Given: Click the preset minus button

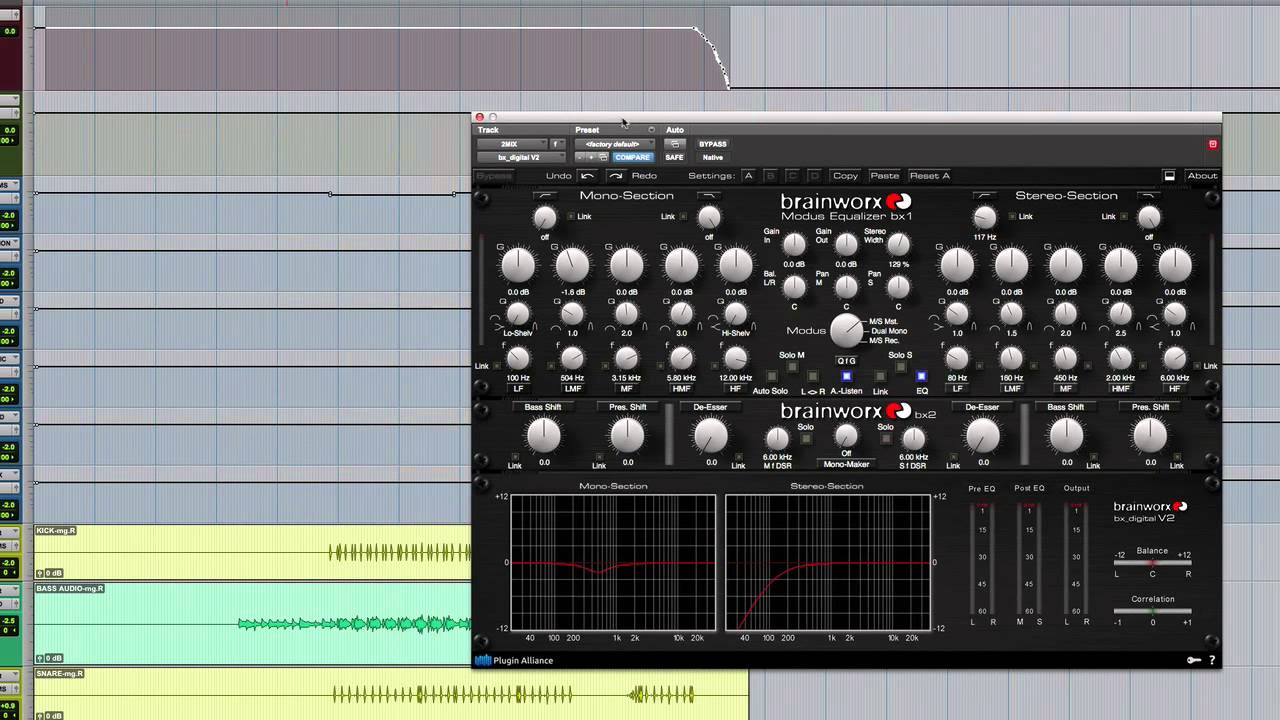Looking at the screenshot, I should 580,157.
